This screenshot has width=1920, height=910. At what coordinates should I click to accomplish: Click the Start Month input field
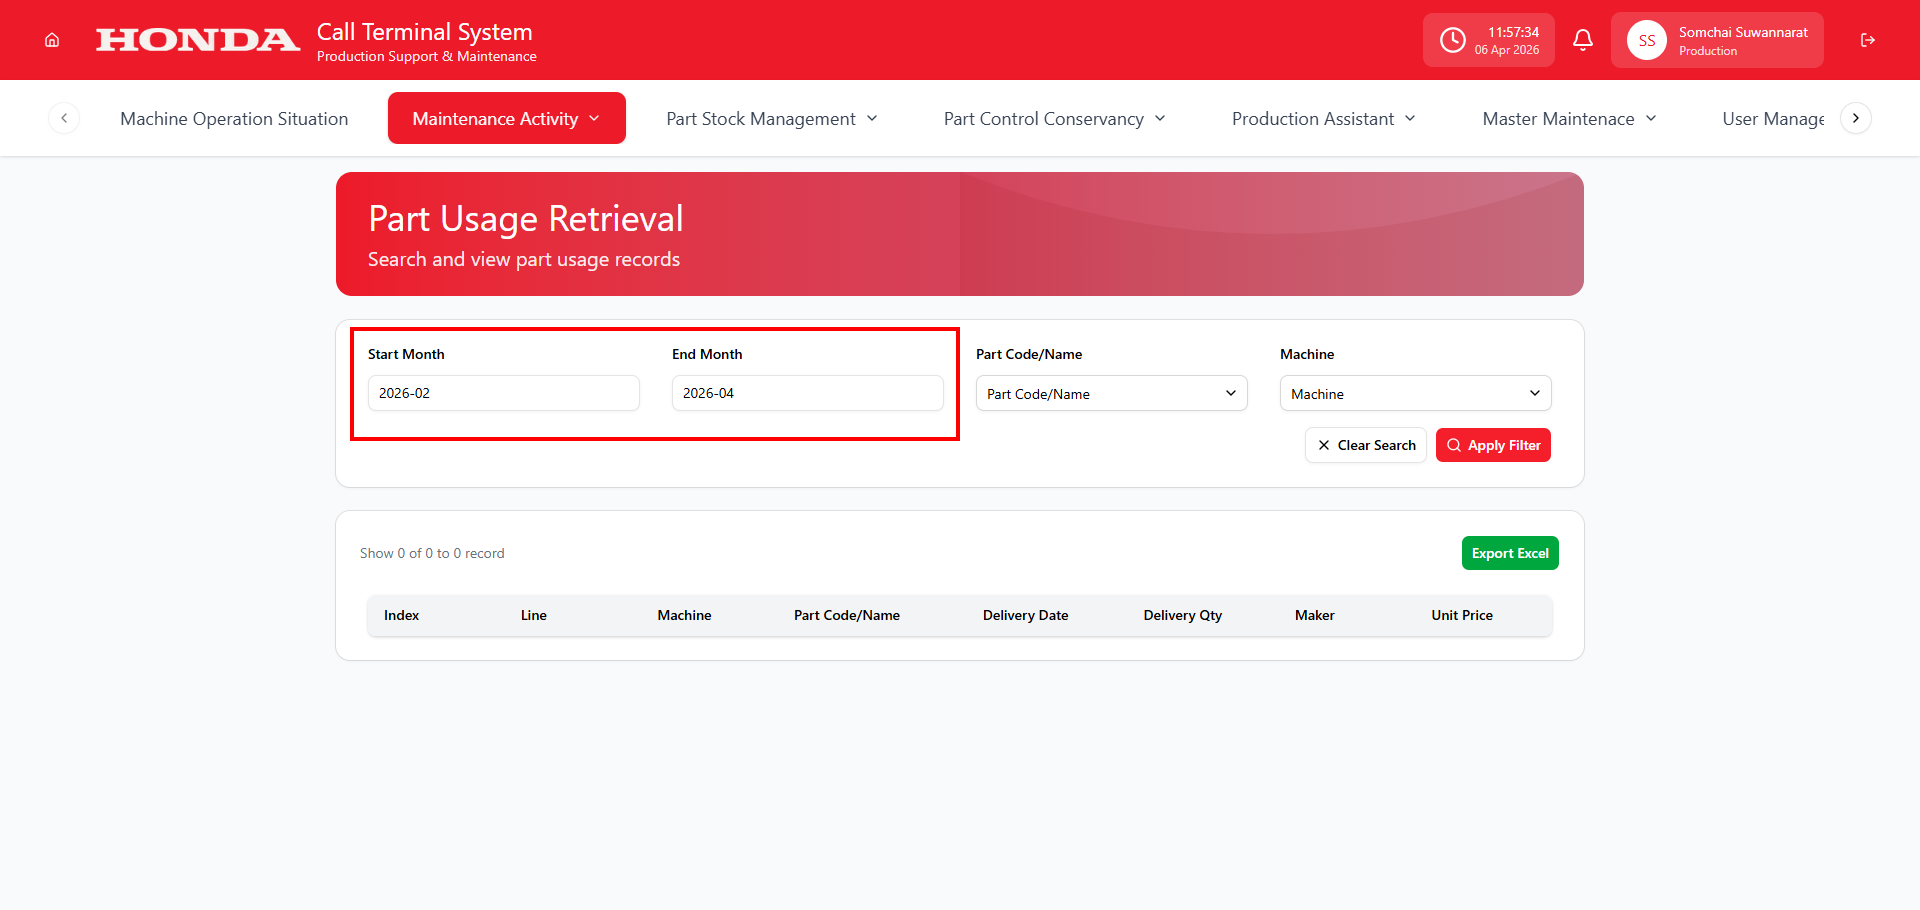click(503, 393)
